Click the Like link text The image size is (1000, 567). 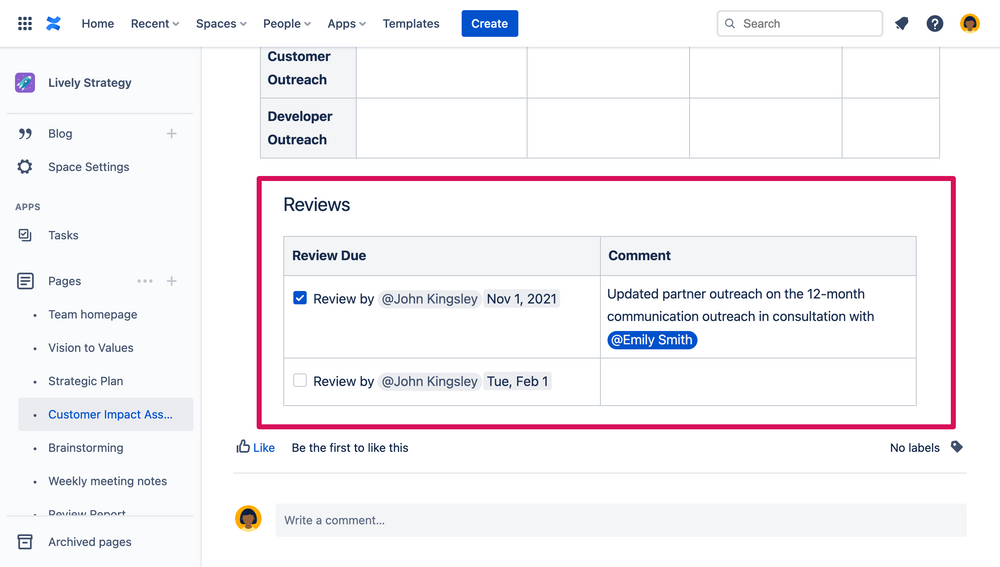[264, 448]
